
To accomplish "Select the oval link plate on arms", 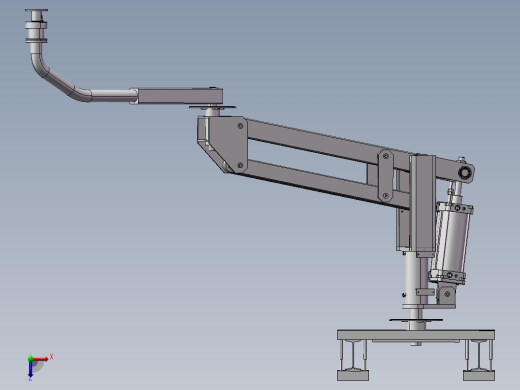I will (x=386, y=175).
